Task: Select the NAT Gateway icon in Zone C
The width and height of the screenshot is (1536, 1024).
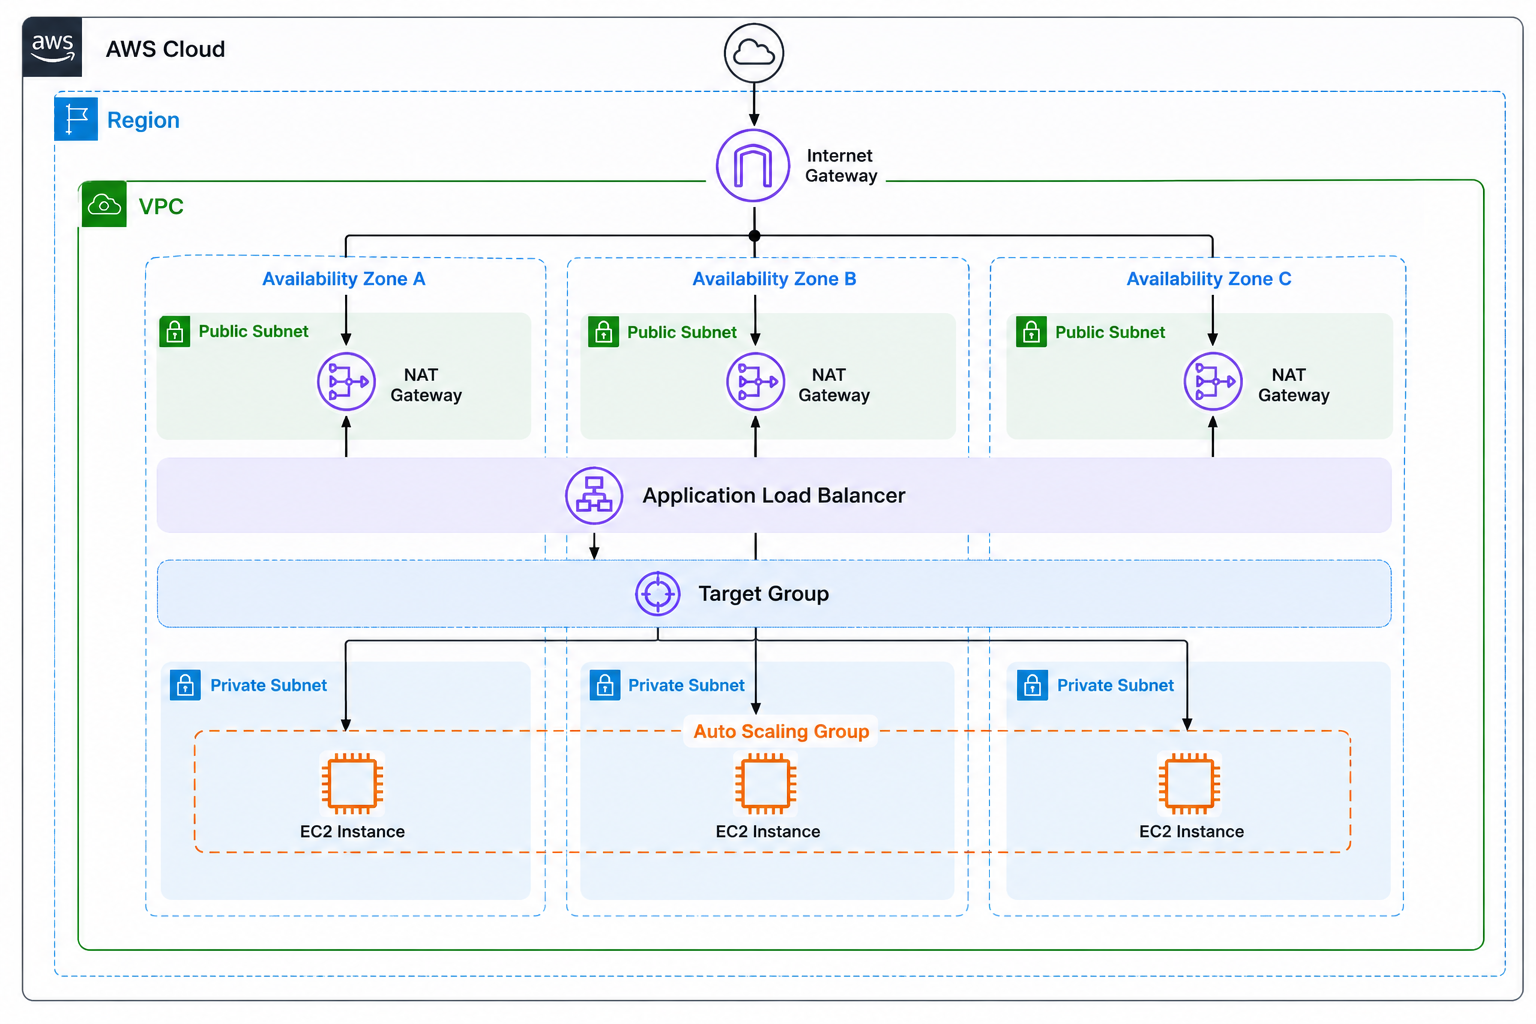Action: coord(1213,381)
